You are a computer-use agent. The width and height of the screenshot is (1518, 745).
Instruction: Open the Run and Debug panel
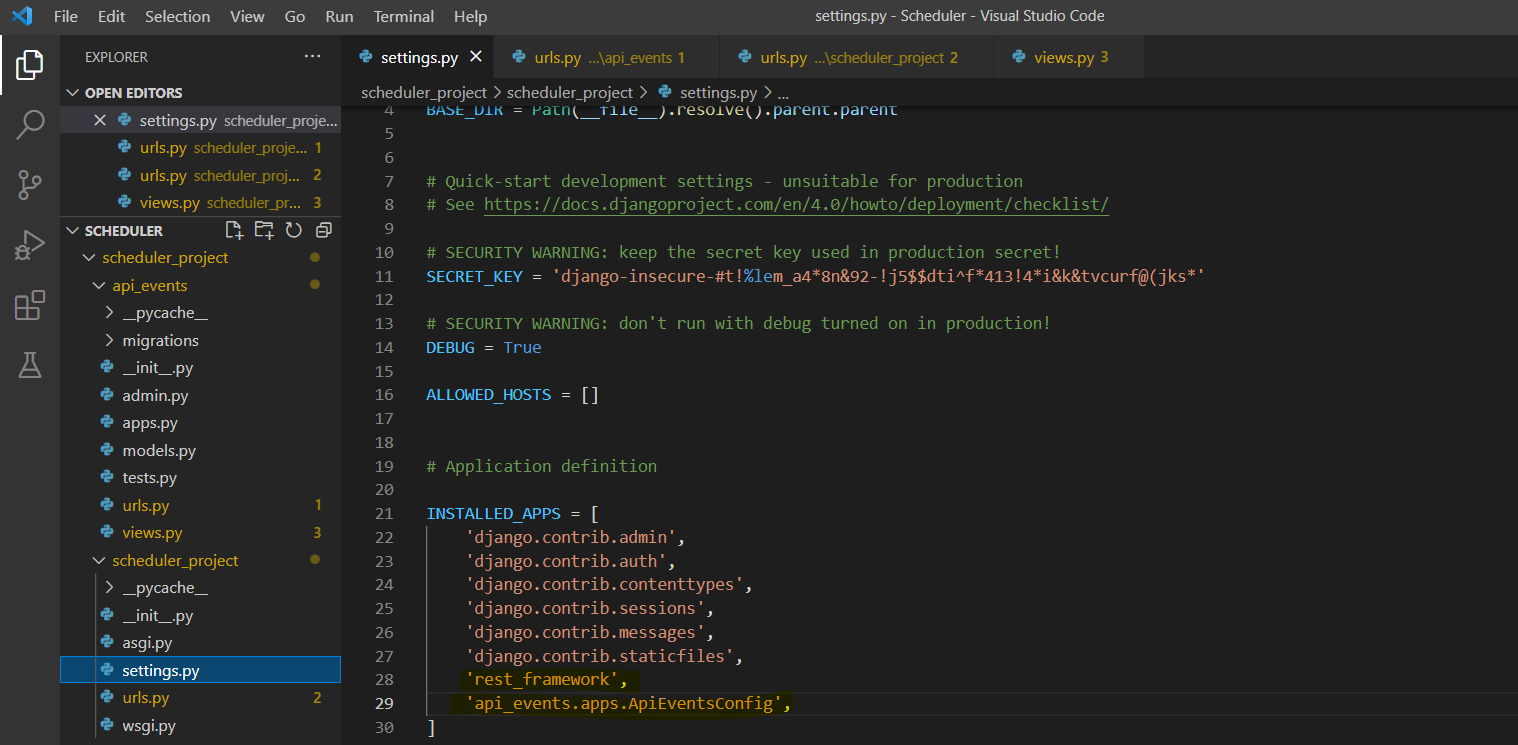coord(30,244)
